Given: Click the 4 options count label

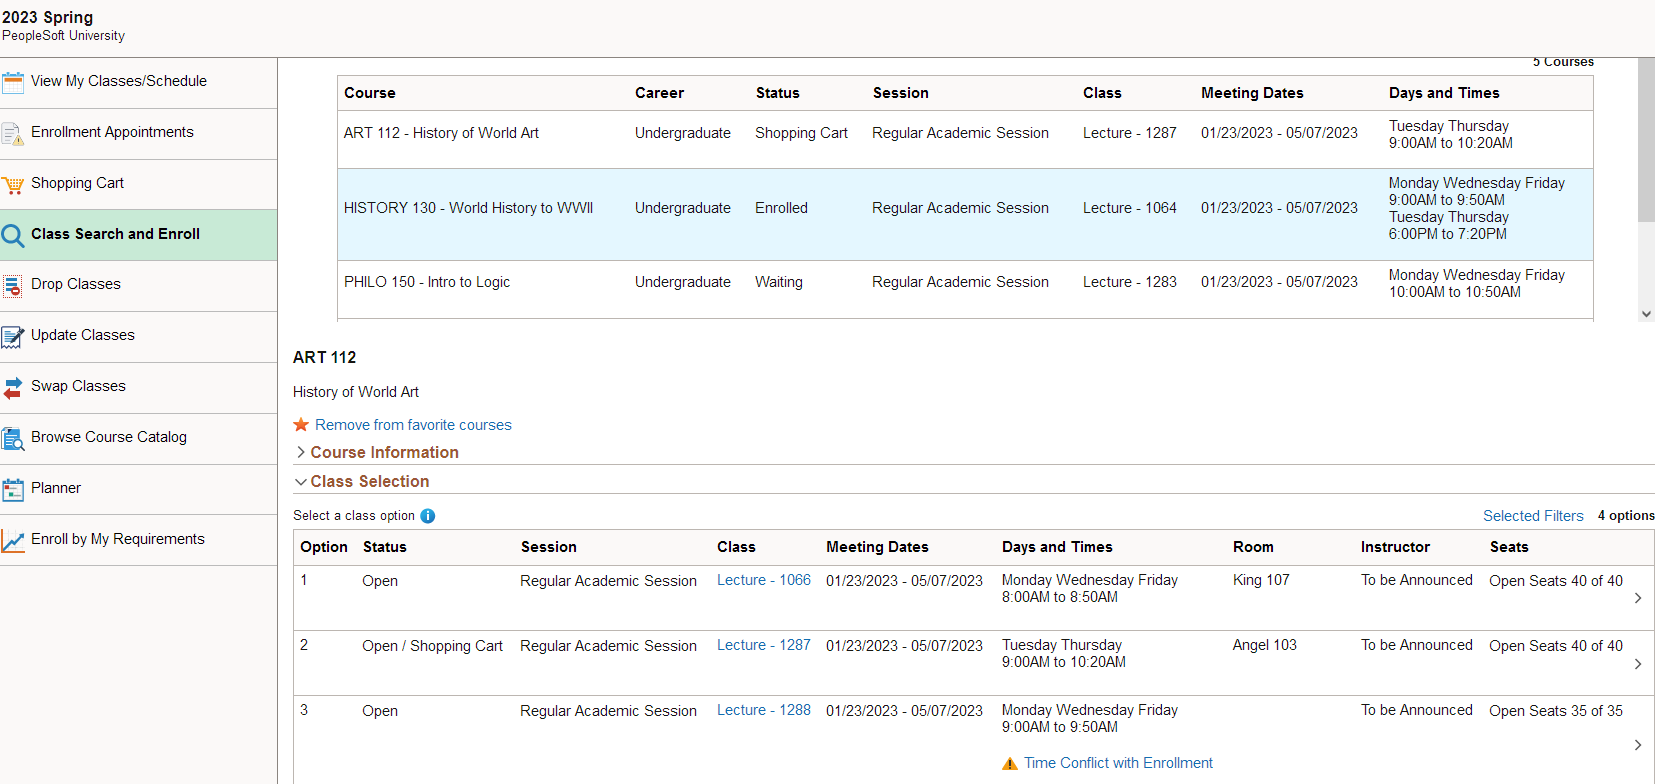Looking at the screenshot, I should (x=1626, y=516).
